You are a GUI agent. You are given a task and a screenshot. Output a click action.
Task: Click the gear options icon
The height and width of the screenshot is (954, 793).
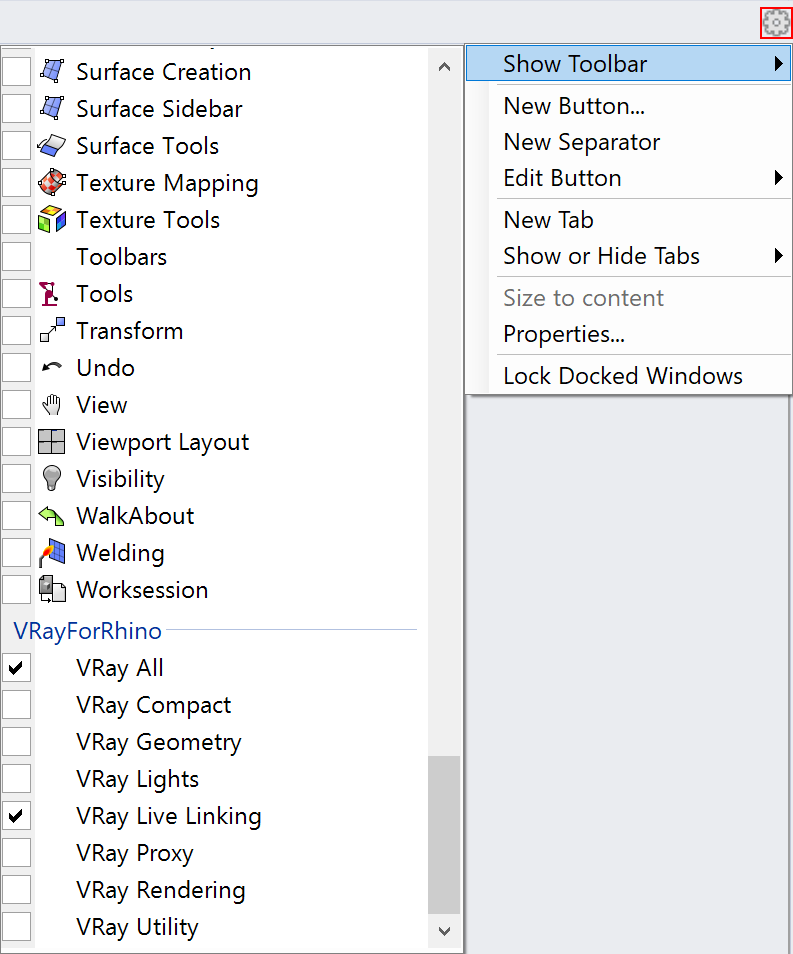(776, 23)
